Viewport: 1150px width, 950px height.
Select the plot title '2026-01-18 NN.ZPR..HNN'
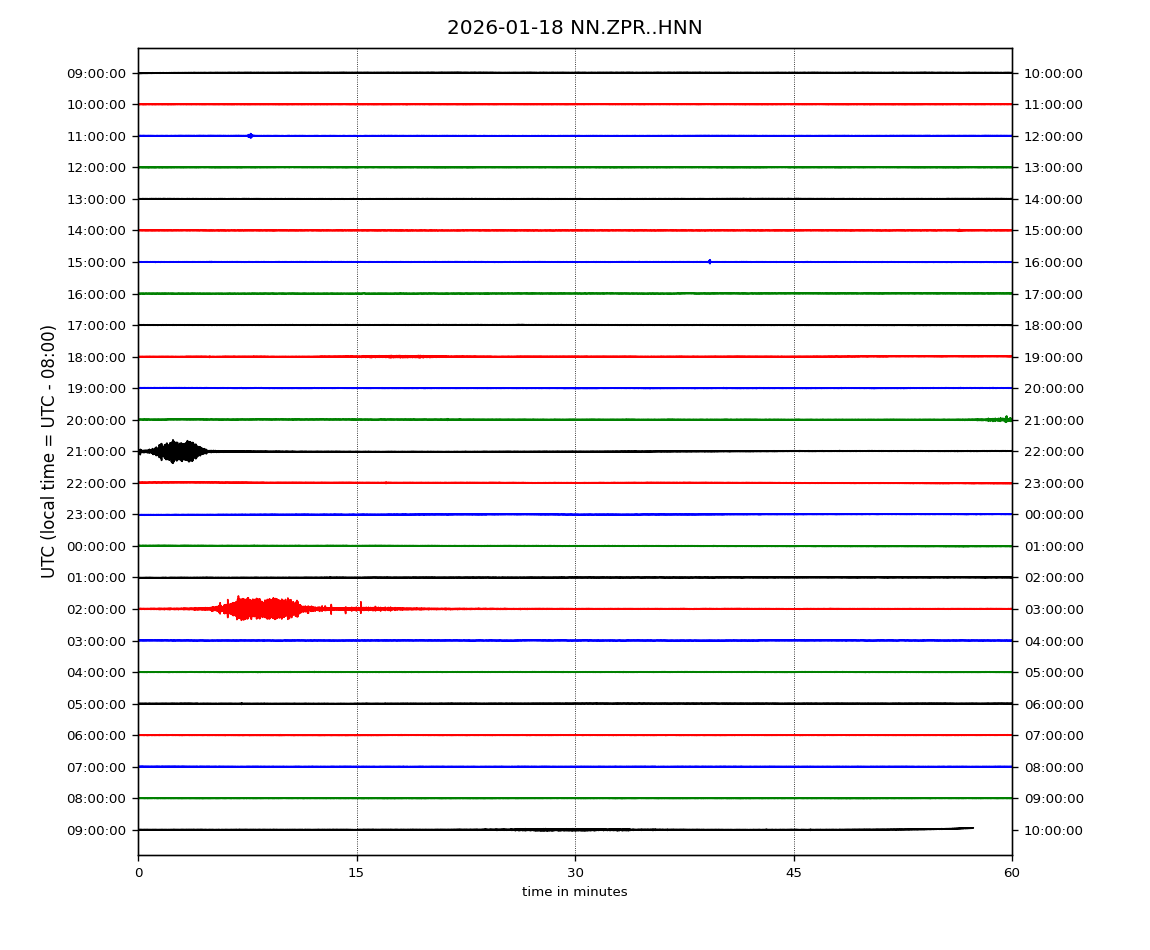(574, 28)
